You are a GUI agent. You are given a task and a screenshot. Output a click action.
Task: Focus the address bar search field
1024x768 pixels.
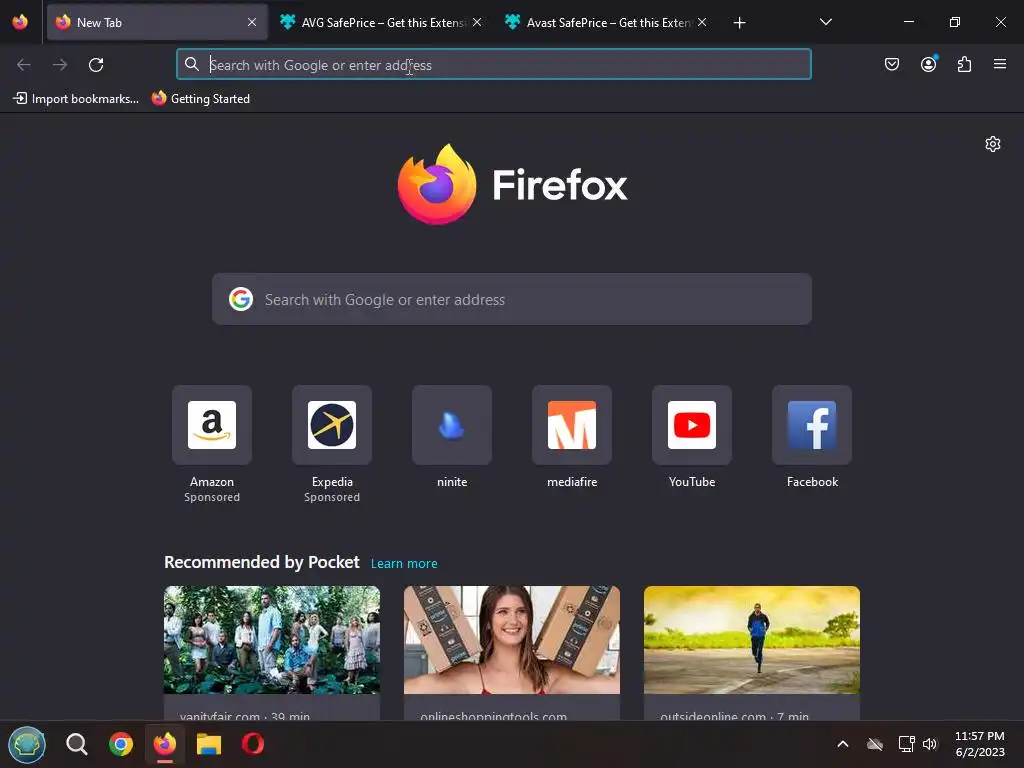click(494, 64)
